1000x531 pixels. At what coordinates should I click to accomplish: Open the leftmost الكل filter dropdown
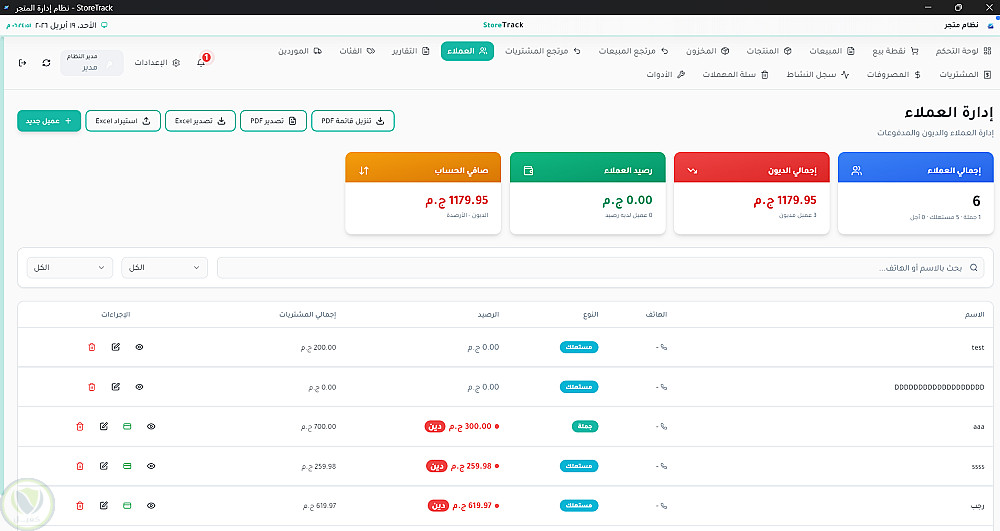(x=70, y=268)
